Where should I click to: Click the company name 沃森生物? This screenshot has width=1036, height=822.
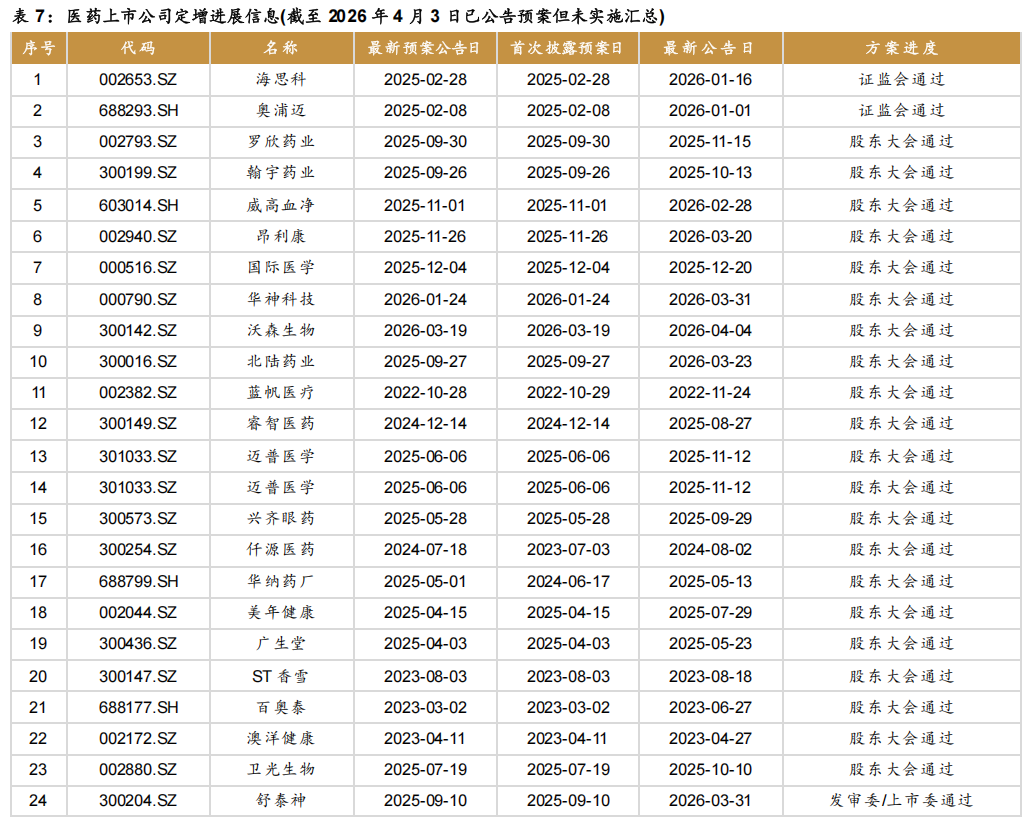point(281,330)
